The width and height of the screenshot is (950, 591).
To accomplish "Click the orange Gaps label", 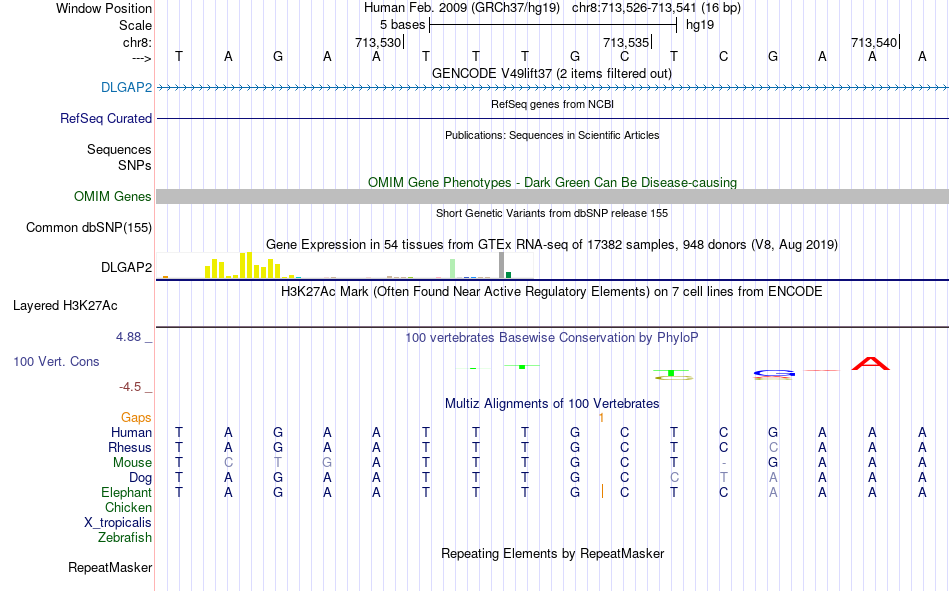I will 136,417.
